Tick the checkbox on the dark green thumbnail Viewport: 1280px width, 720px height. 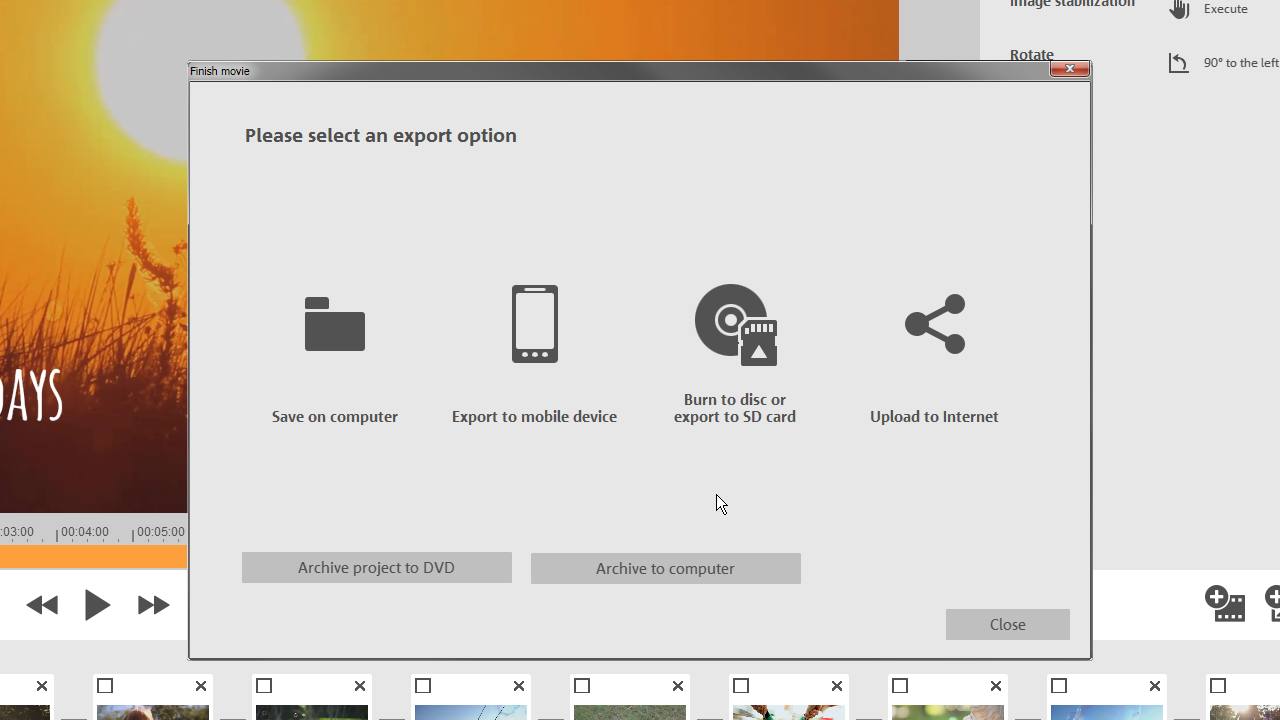click(264, 686)
